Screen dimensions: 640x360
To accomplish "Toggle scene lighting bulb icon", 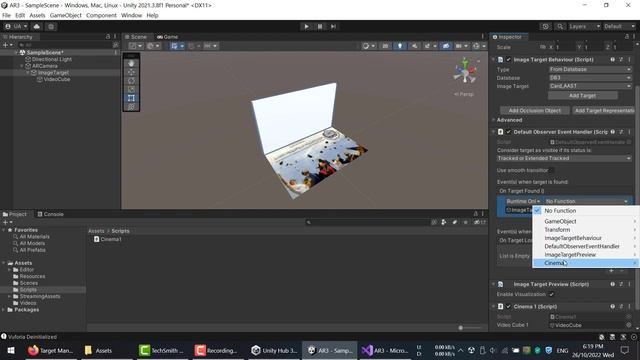I will point(400,46).
